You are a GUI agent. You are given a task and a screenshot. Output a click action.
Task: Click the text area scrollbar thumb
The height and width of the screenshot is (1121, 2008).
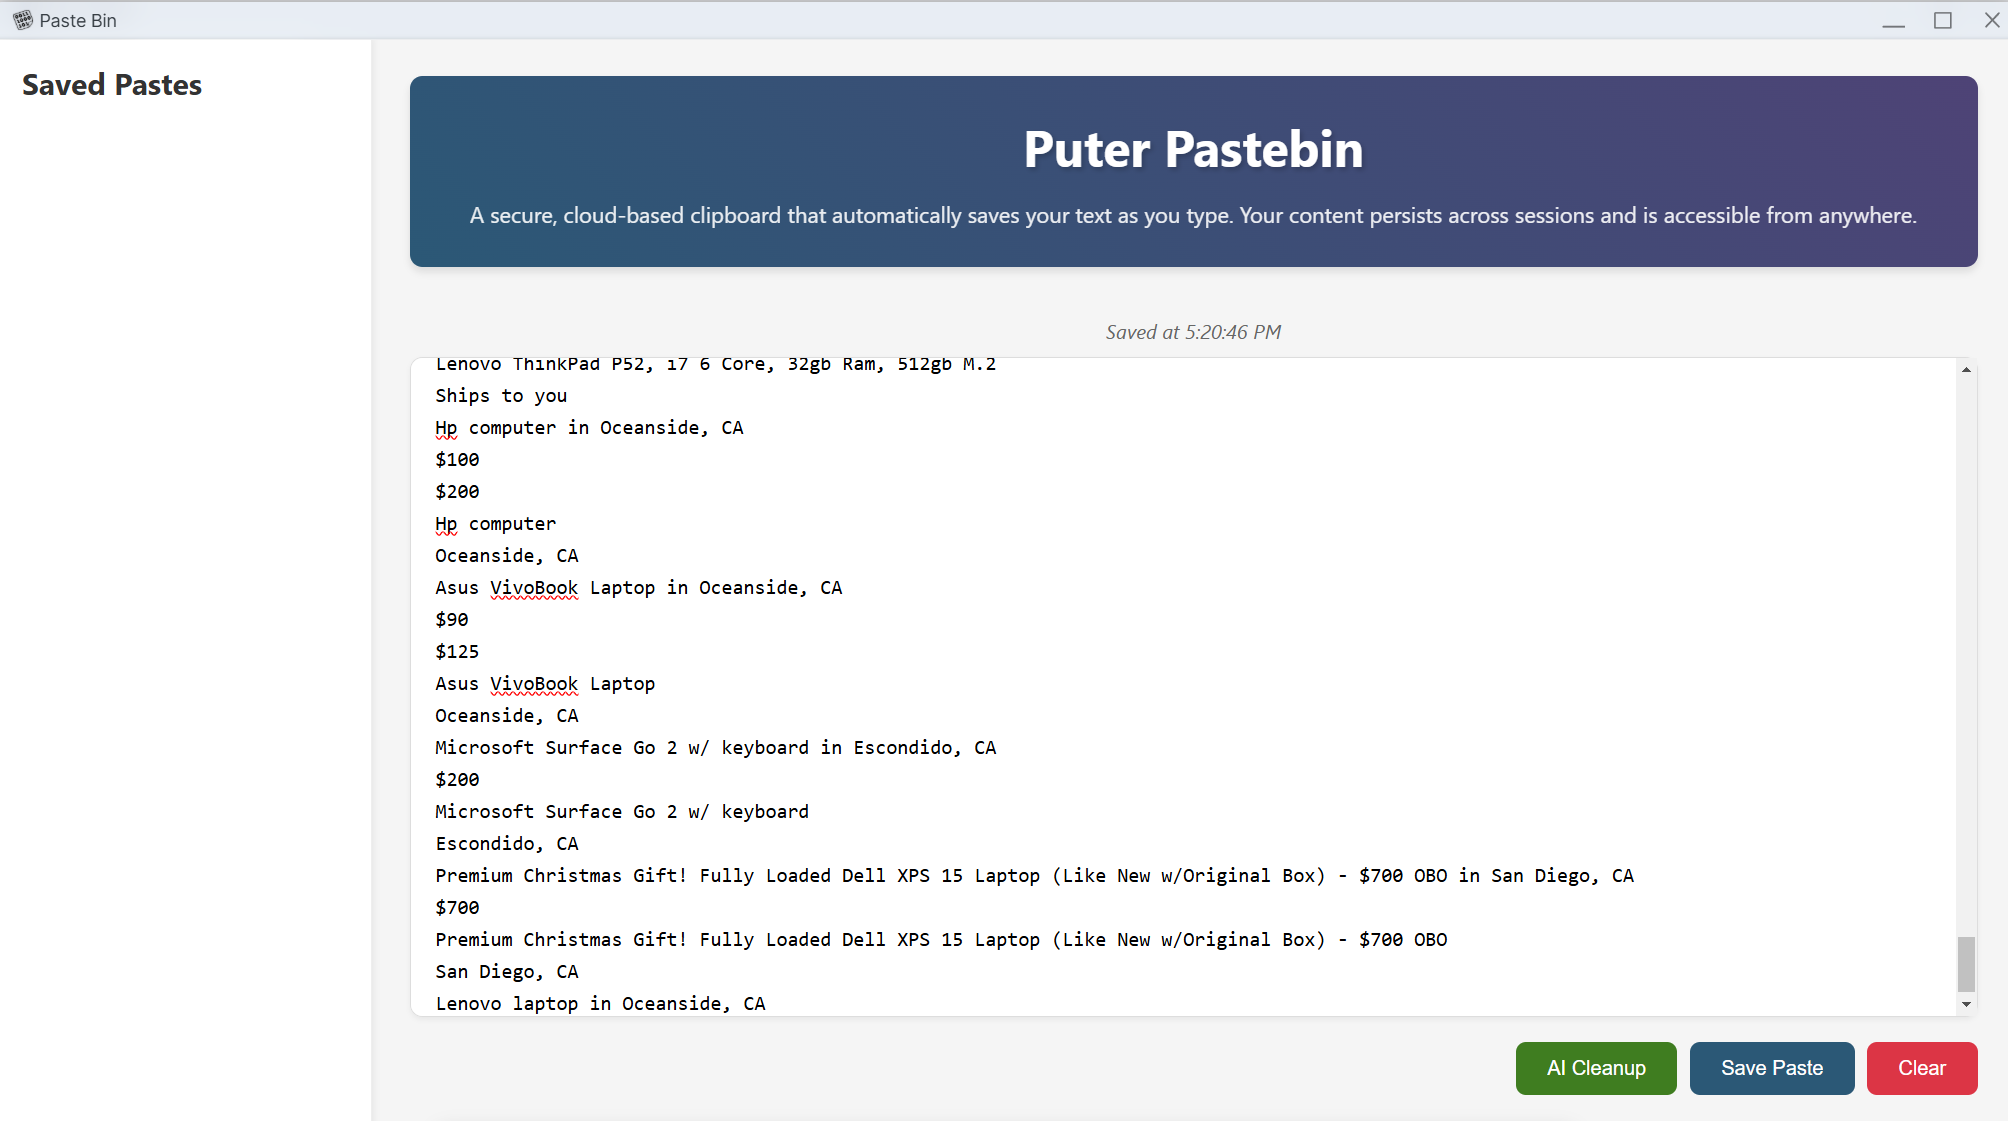click(x=1966, y=963)
